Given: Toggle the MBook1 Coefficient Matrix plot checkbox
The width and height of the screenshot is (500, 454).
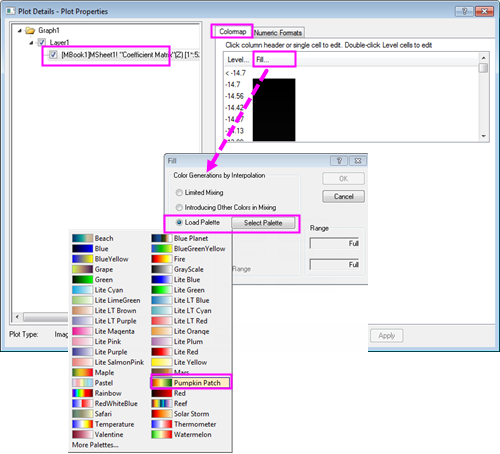Looking at the screenshot, I should pyautogui.click(x=53, y=55).
